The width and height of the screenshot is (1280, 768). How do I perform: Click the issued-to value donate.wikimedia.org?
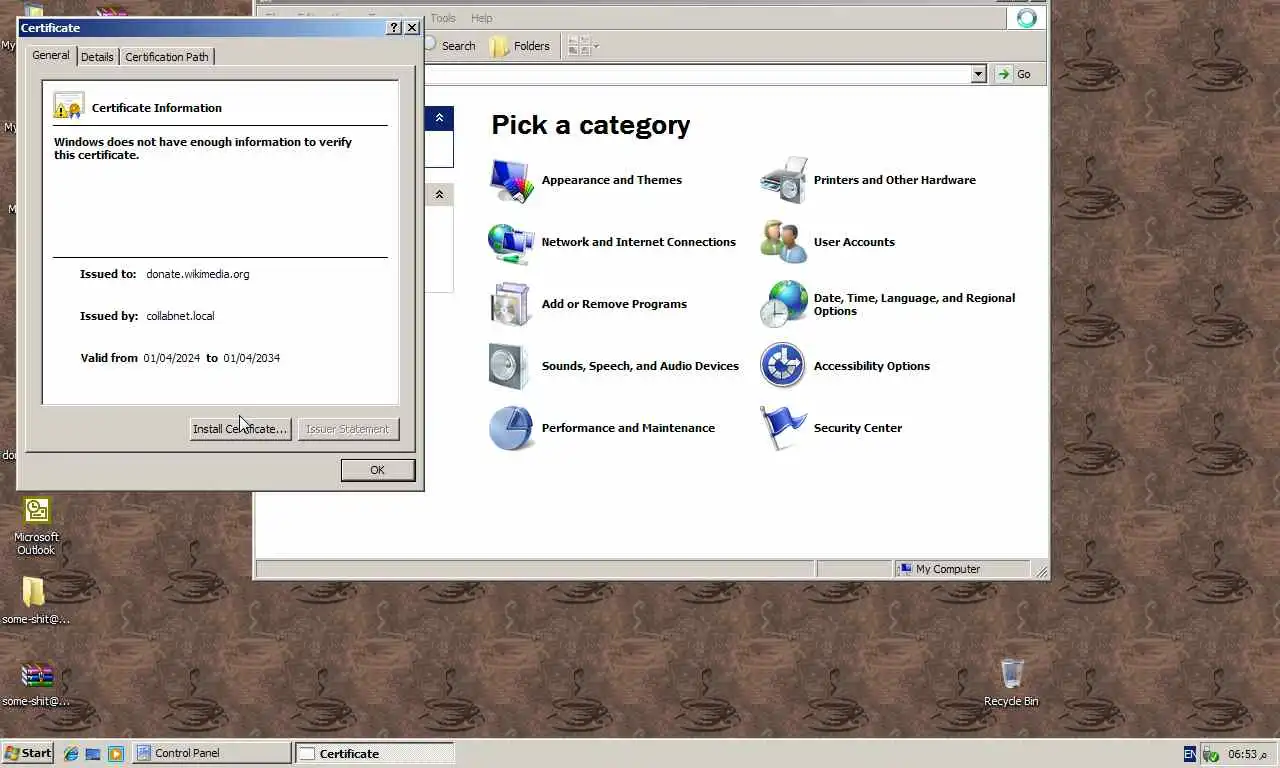(x=198, y=274)
